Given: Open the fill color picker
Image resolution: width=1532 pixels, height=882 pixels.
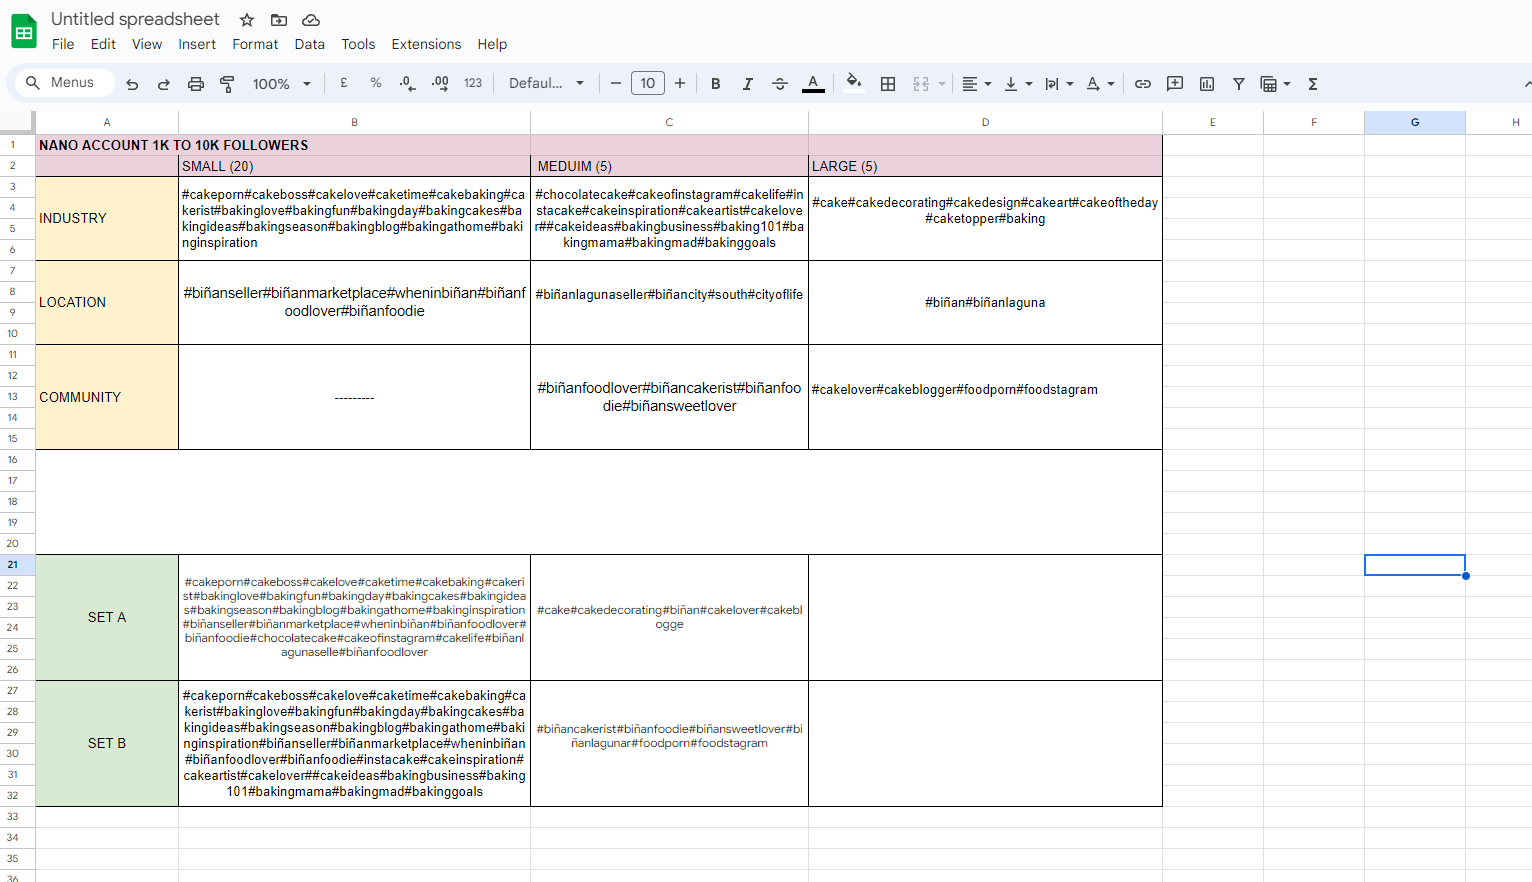Looking at the screenshot, I should click(x=853, y=84).
